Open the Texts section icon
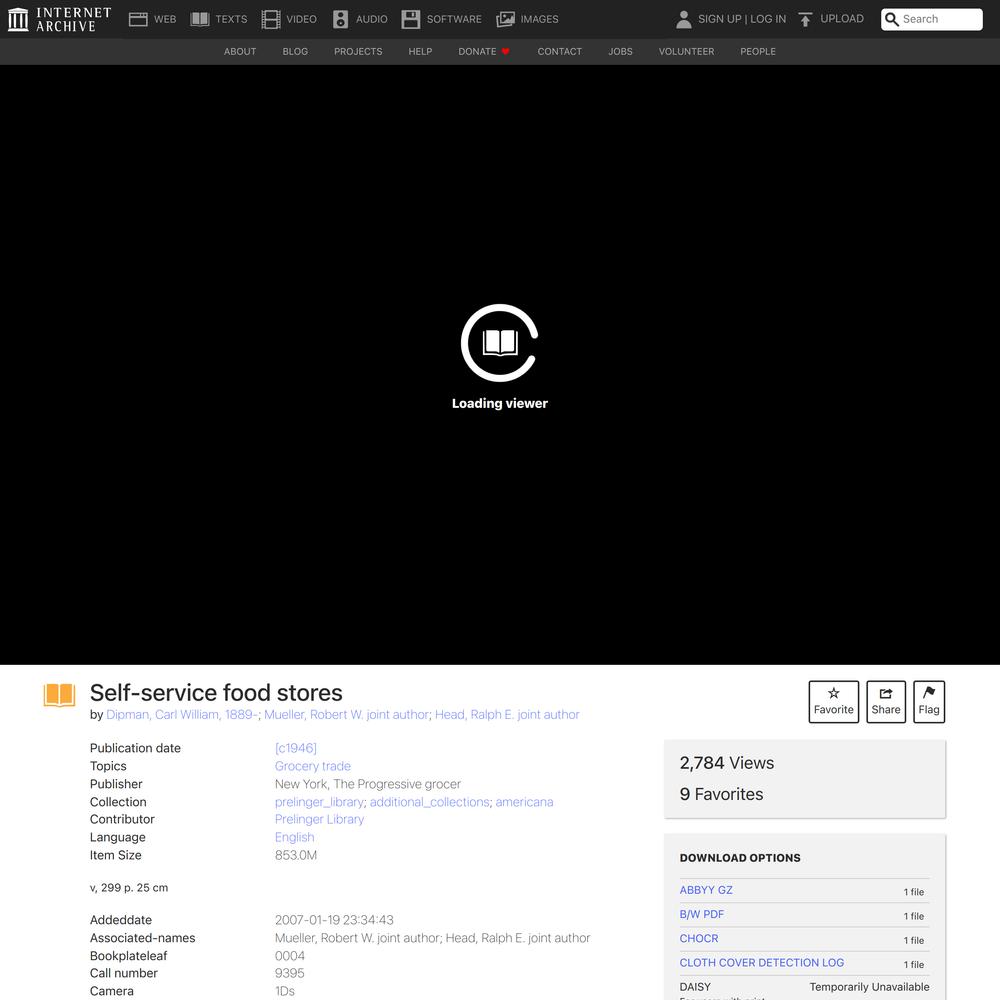The width and height of the screenshot is (1000, 1000). pos(200,19)
